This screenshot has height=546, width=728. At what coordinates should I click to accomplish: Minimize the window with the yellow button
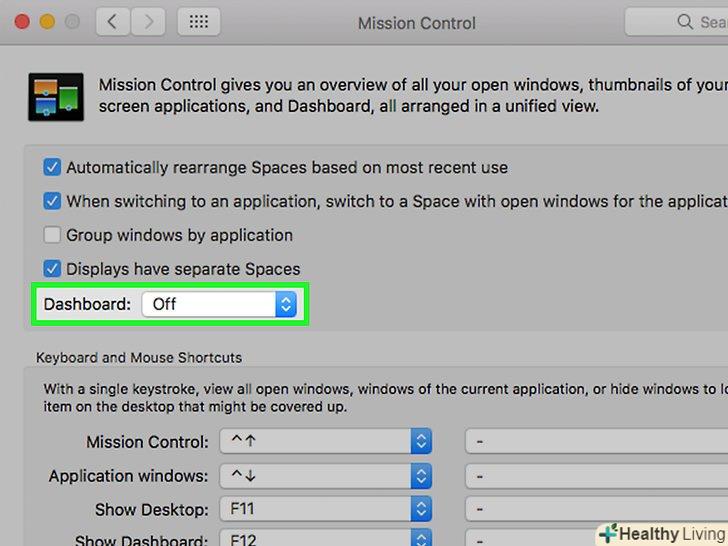(x=47, y=21)
